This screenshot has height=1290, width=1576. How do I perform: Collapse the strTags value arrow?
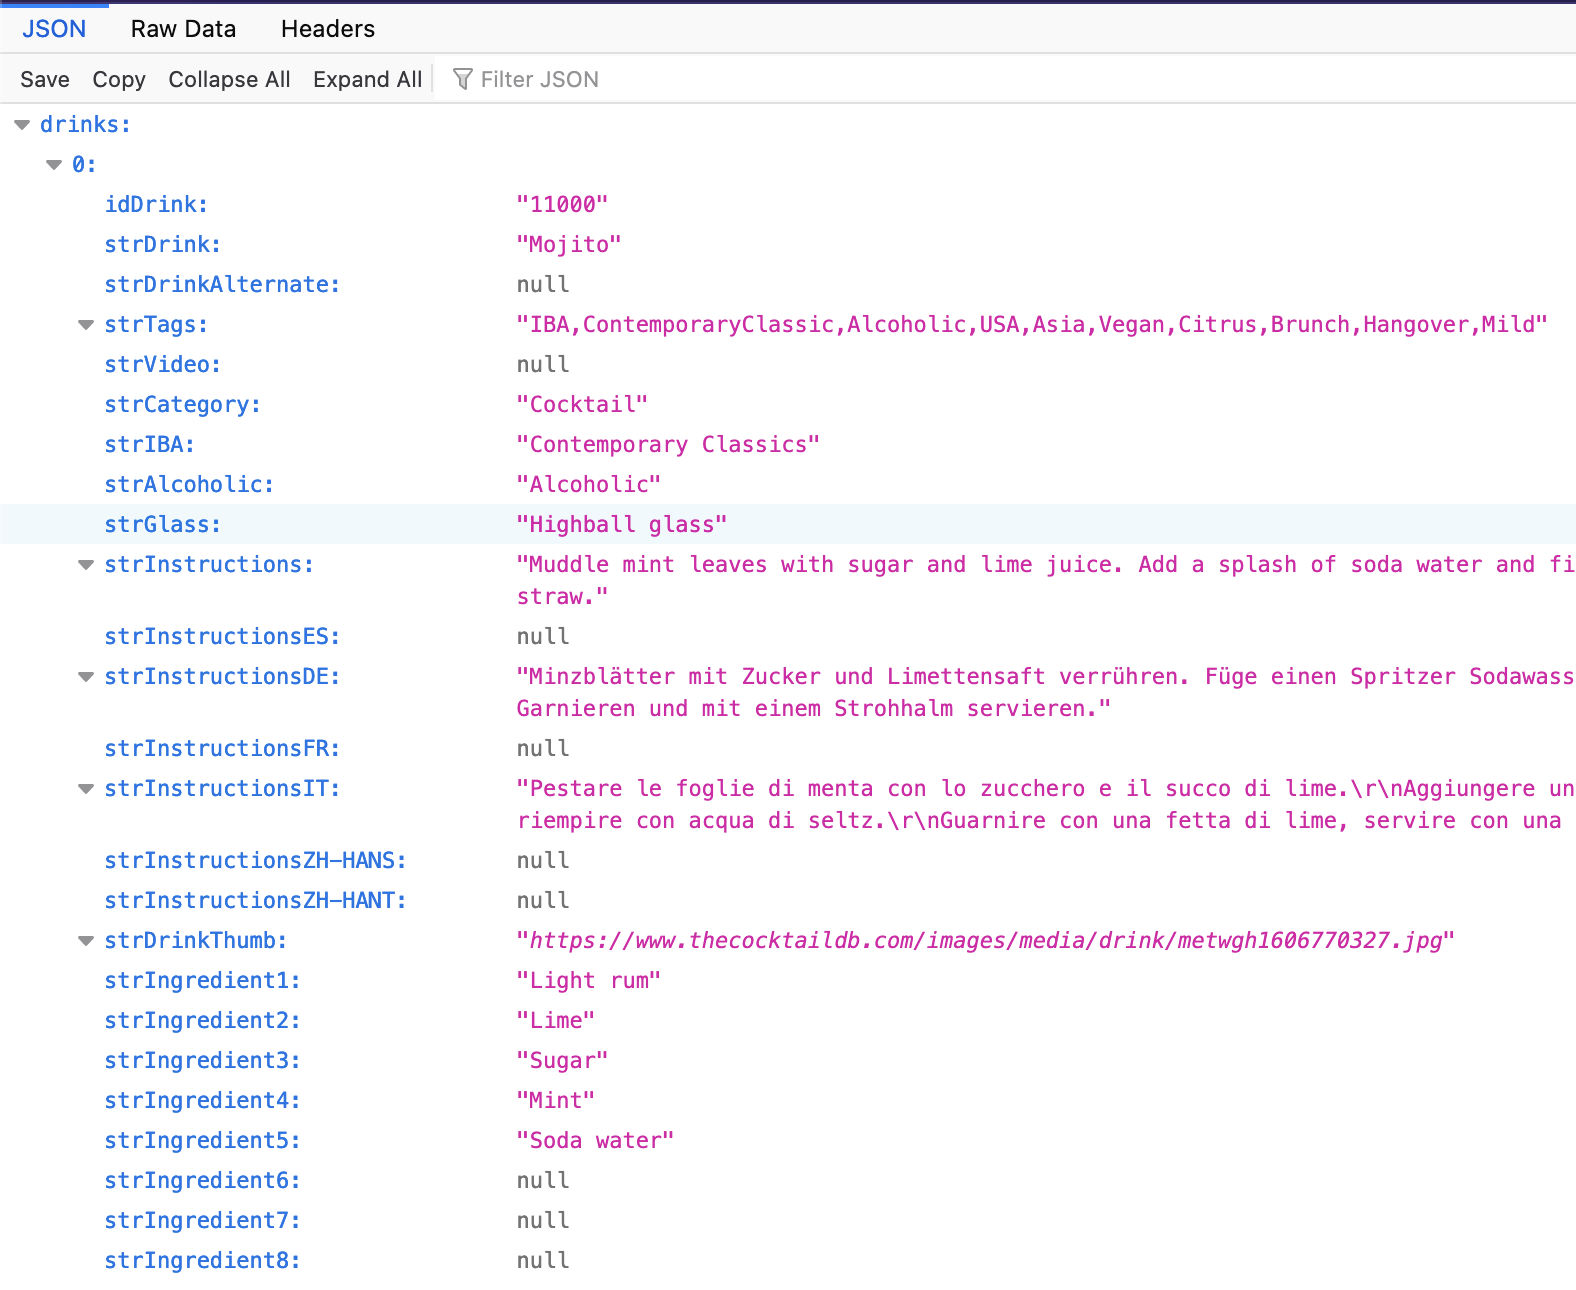(86, 325)
